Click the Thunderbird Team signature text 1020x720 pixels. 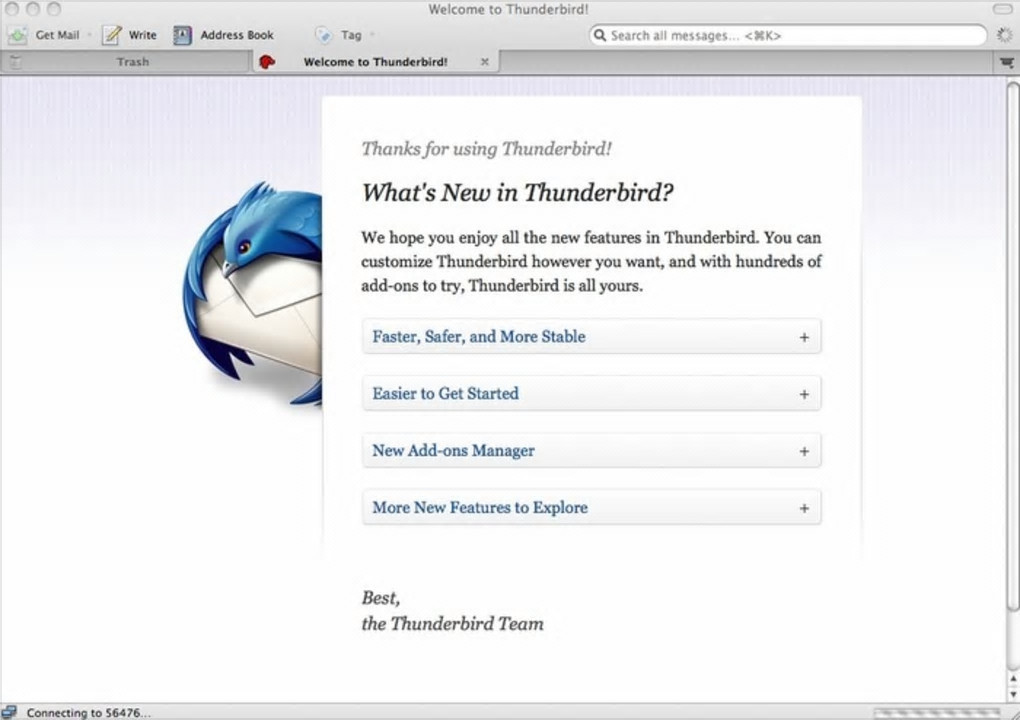[x=452, y=624]
